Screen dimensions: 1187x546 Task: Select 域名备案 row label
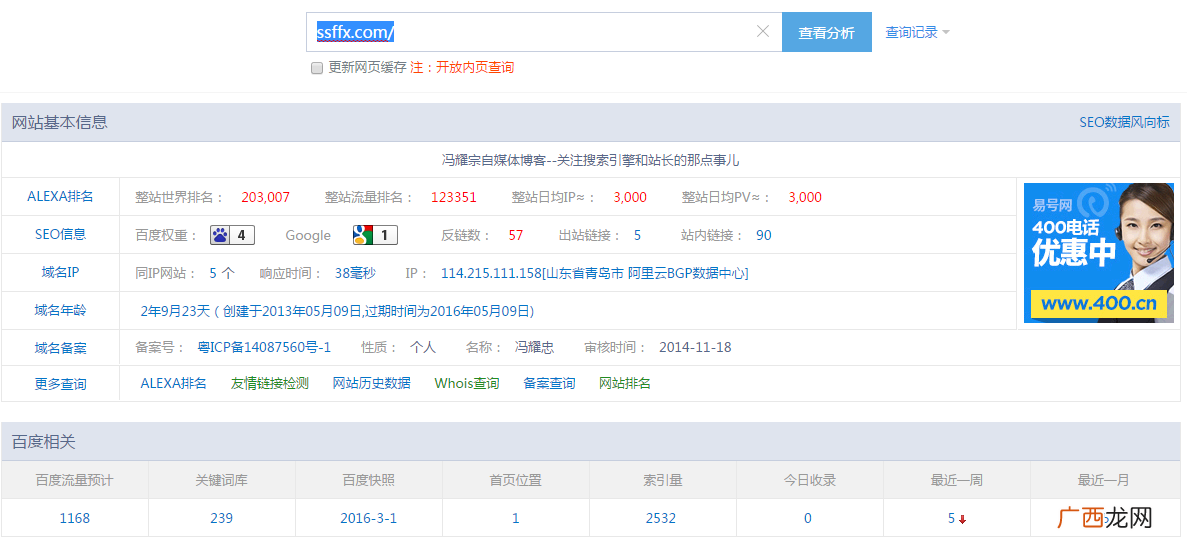pyautogui.click(x=61, y=348)
